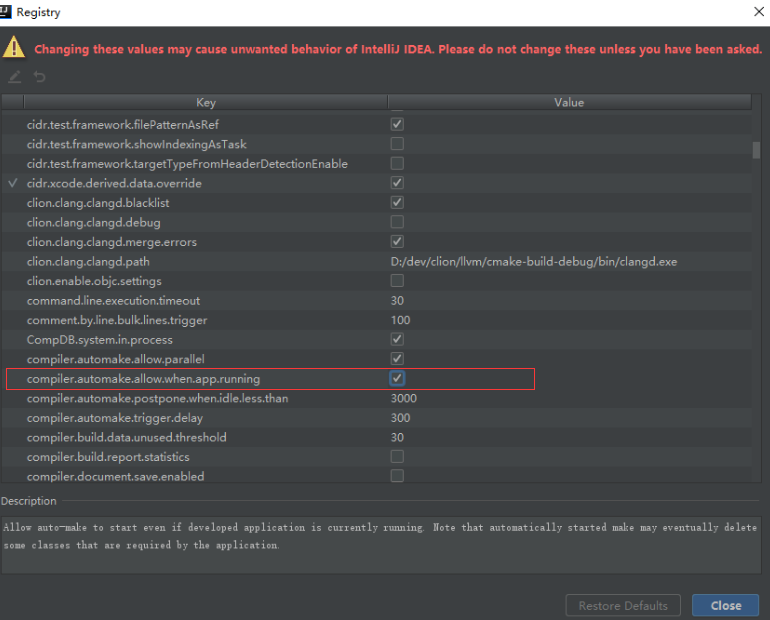Click value 3000 of postpone.when.idle.less.than

point(404,398)
